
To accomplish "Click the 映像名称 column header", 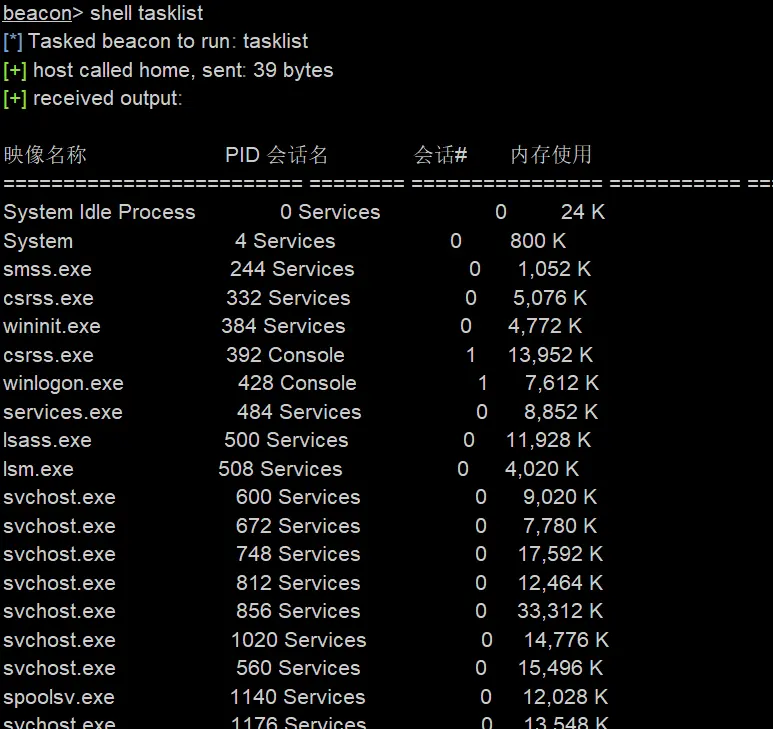I will 45,155.
